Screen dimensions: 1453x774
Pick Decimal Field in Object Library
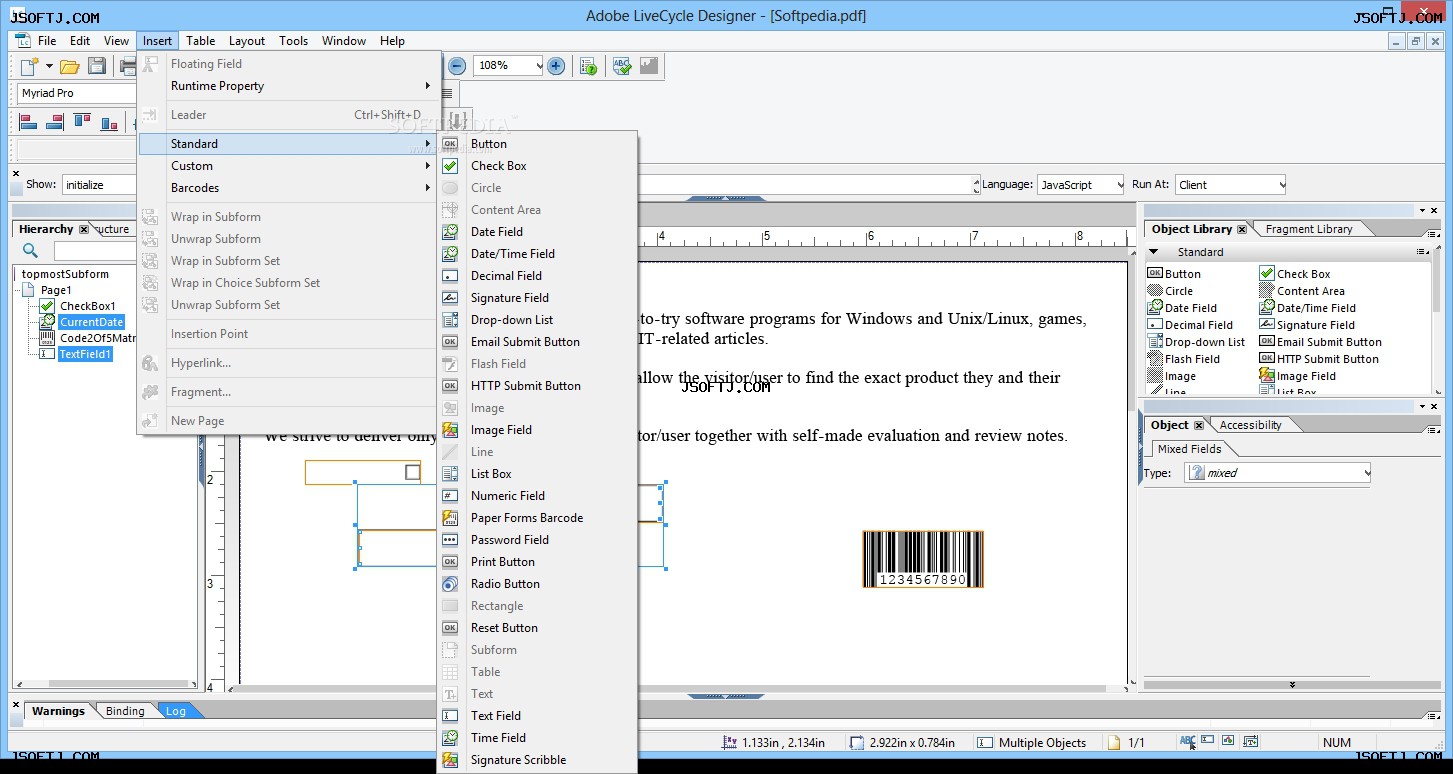[x=1190, y=325]
